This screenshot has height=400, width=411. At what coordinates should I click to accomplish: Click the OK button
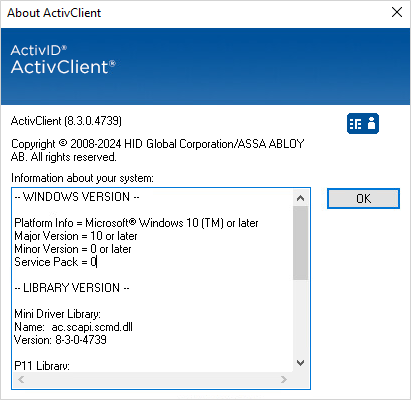[x=363, y=199]
